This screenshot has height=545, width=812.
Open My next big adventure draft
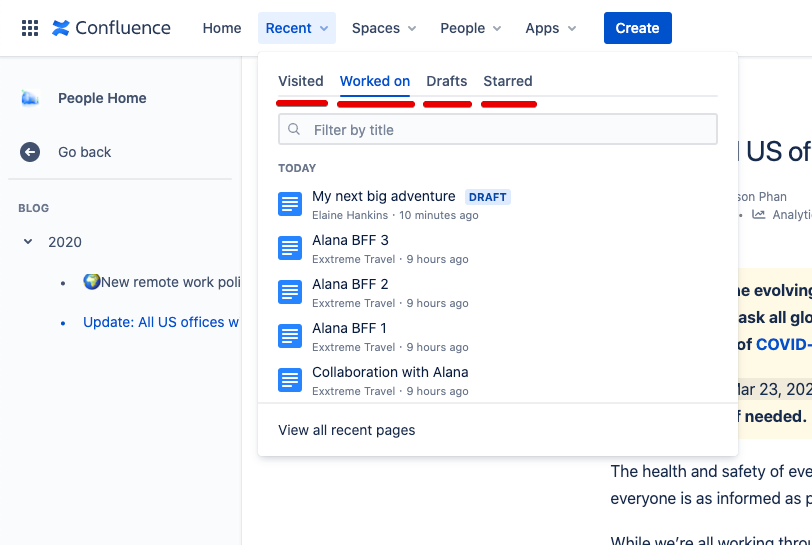384,196
